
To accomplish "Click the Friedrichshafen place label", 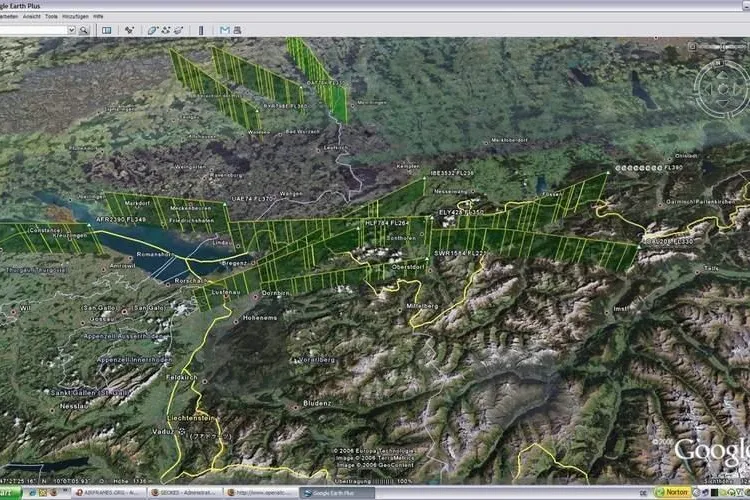I will [x=191, y=221].
